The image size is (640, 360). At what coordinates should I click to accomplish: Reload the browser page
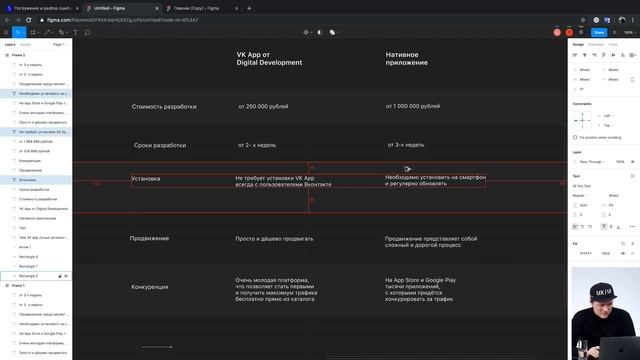click(x=29, y=20)
